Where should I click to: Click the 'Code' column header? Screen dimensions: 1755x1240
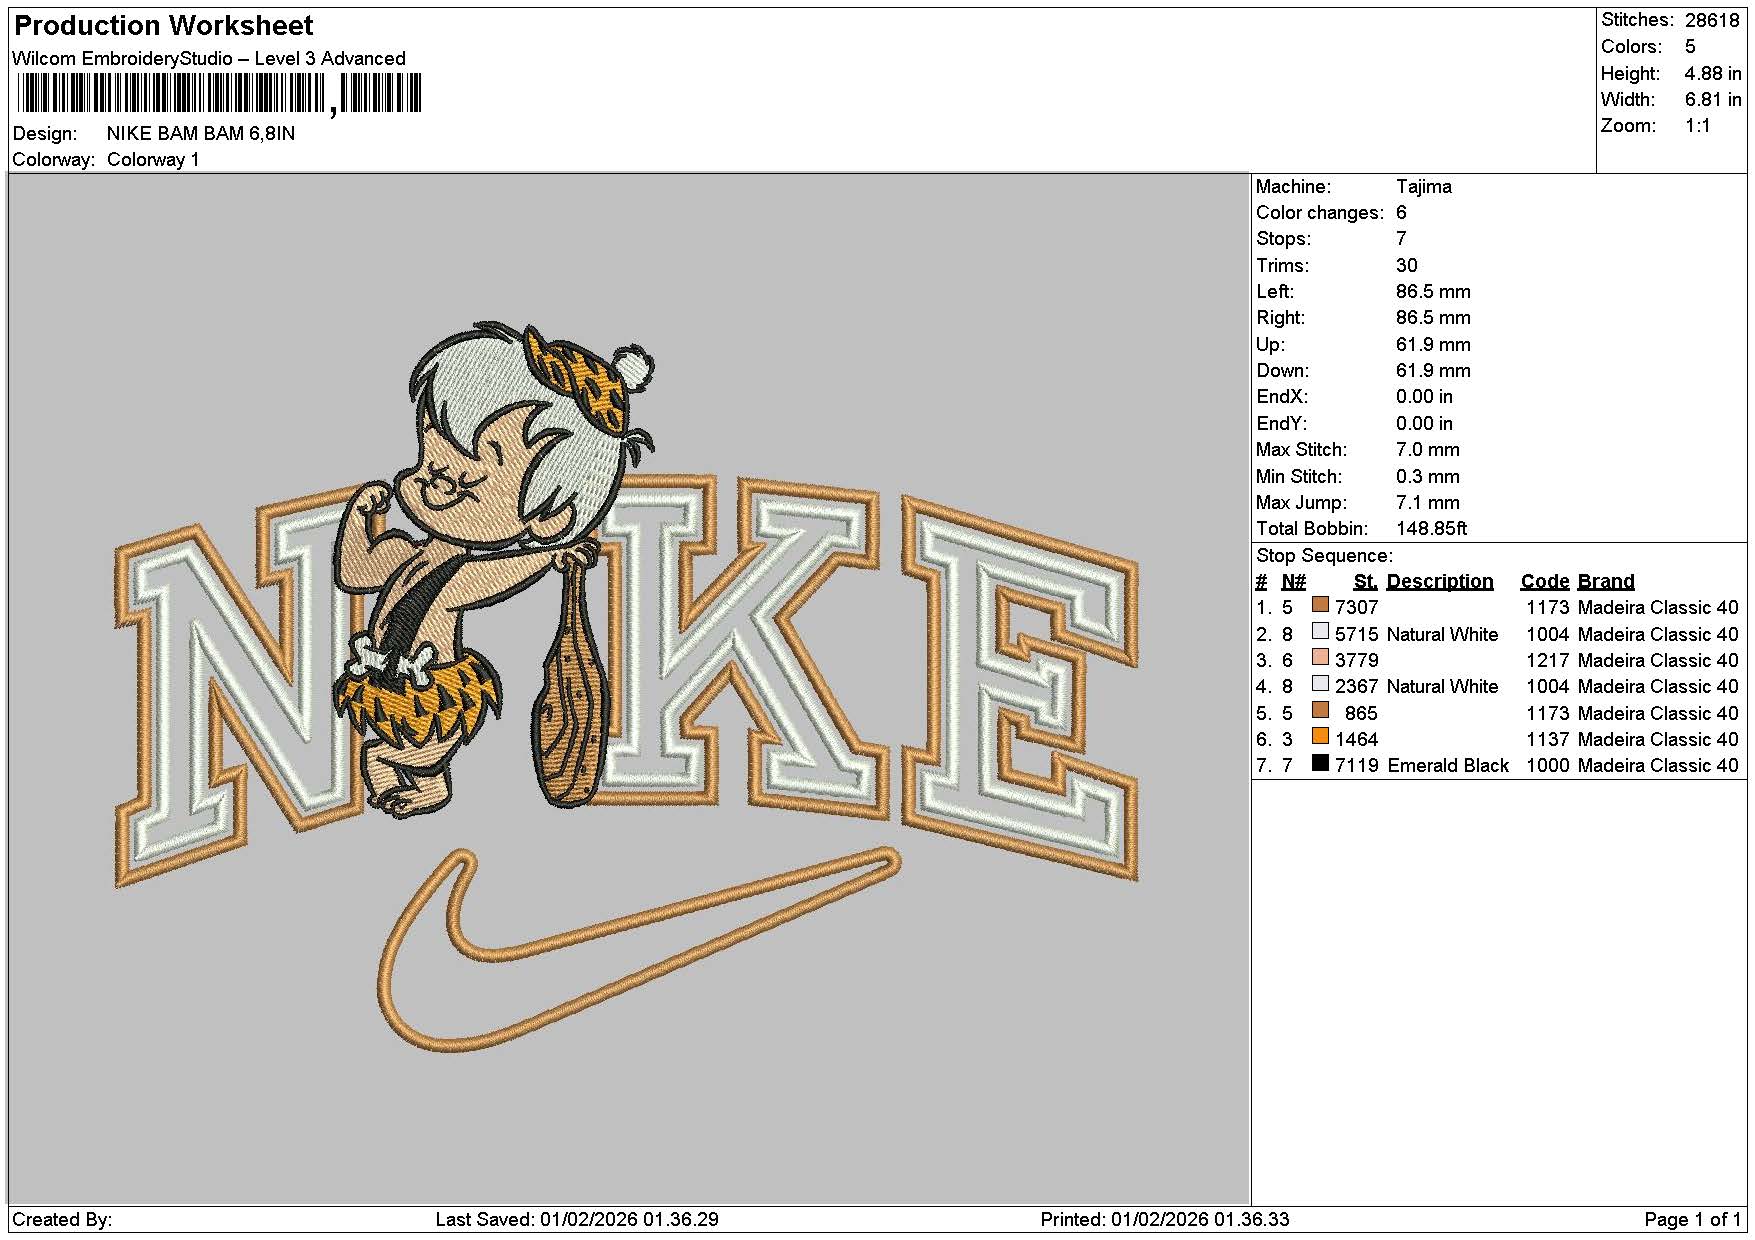coord(1545,581)
